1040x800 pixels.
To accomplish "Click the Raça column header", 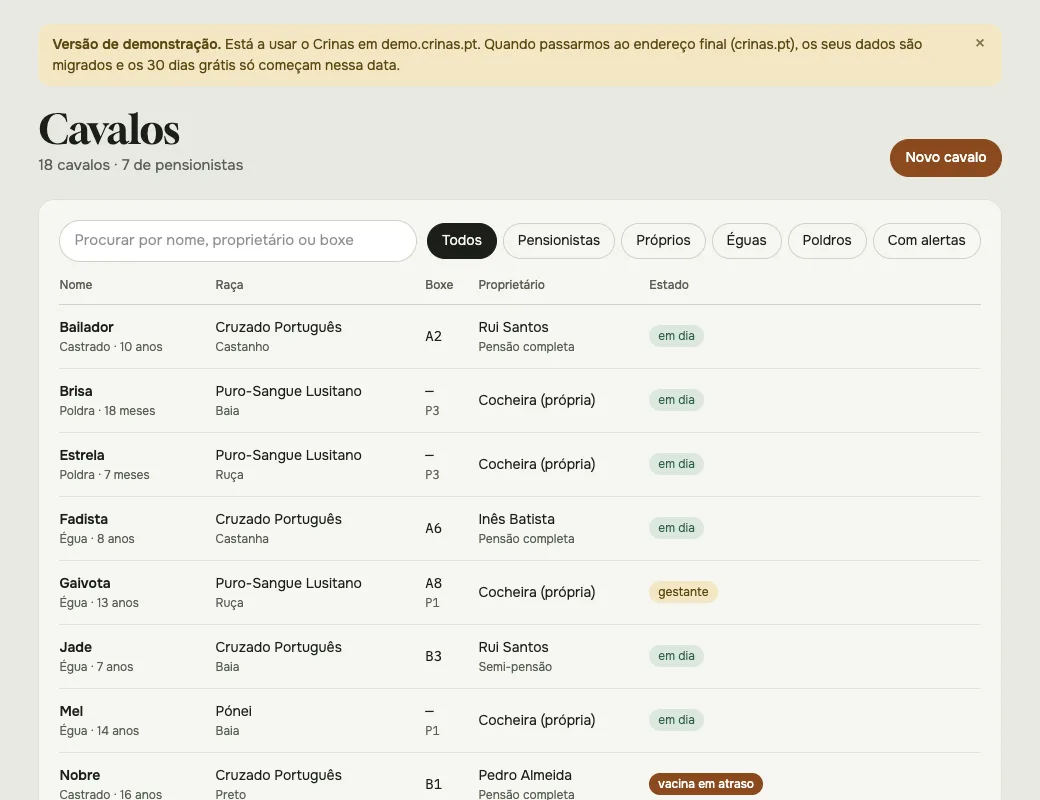I will (x=229, y=285).
